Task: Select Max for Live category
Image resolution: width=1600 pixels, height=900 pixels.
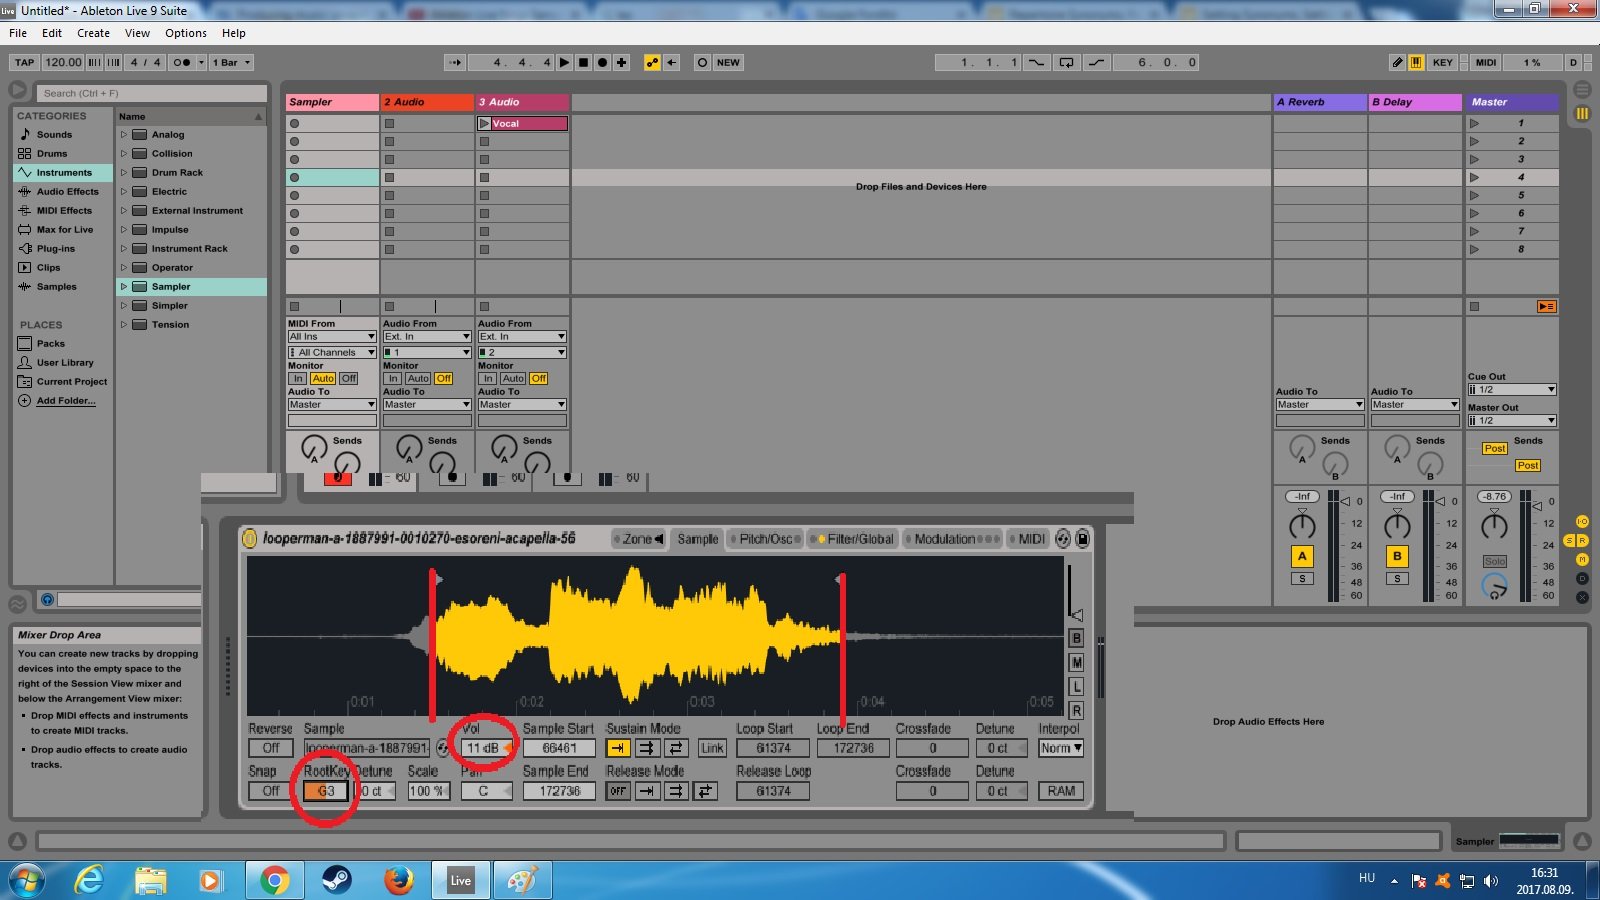Action: pyautogui.click(x=64, y=229)
